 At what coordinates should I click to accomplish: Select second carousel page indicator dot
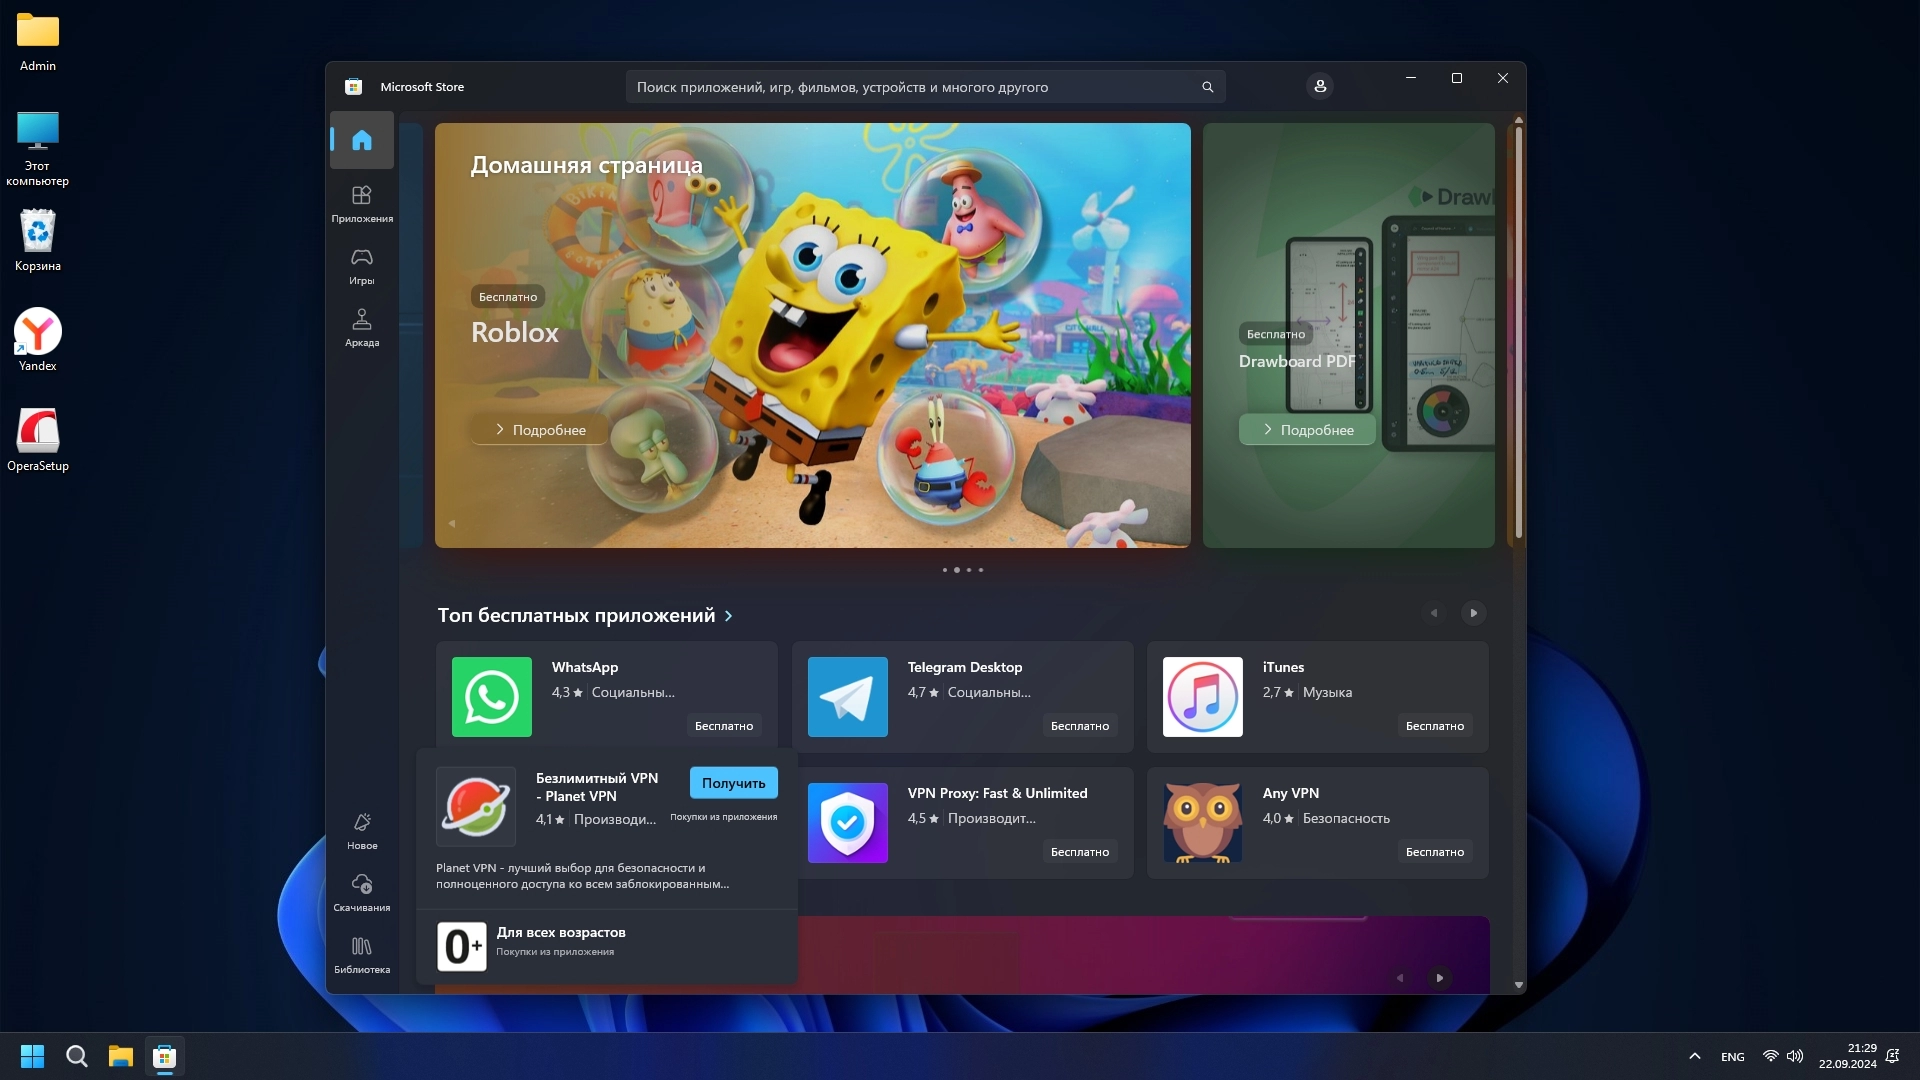coord(957,570)
